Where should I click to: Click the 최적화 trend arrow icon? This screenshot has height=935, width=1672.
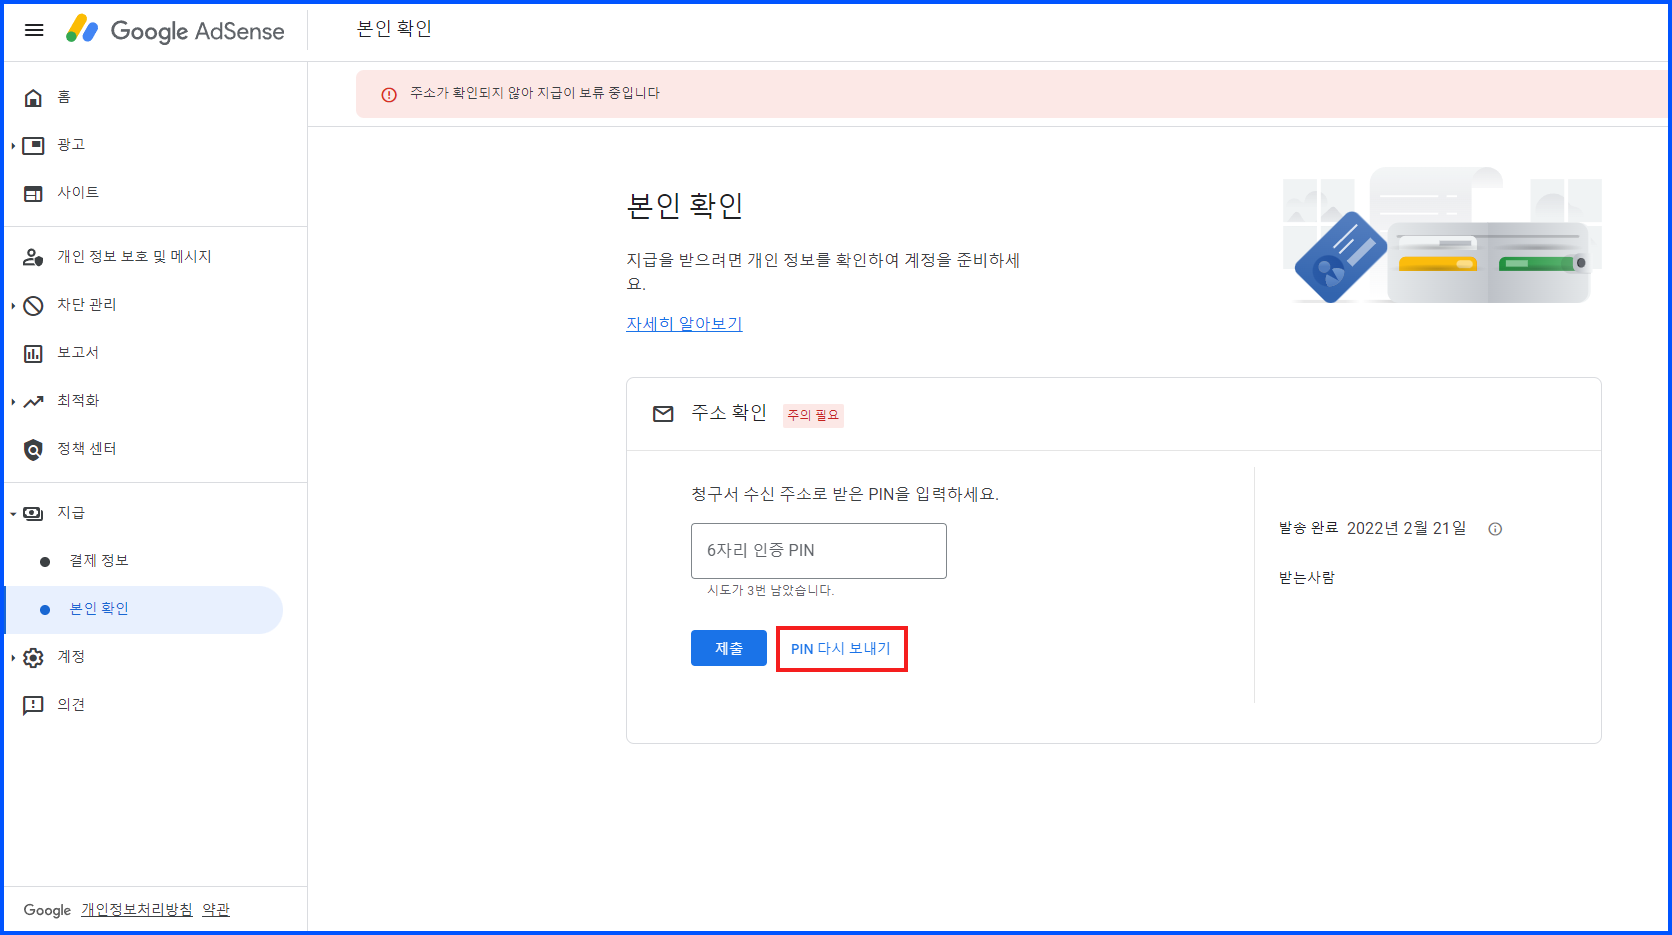(33, 401)
